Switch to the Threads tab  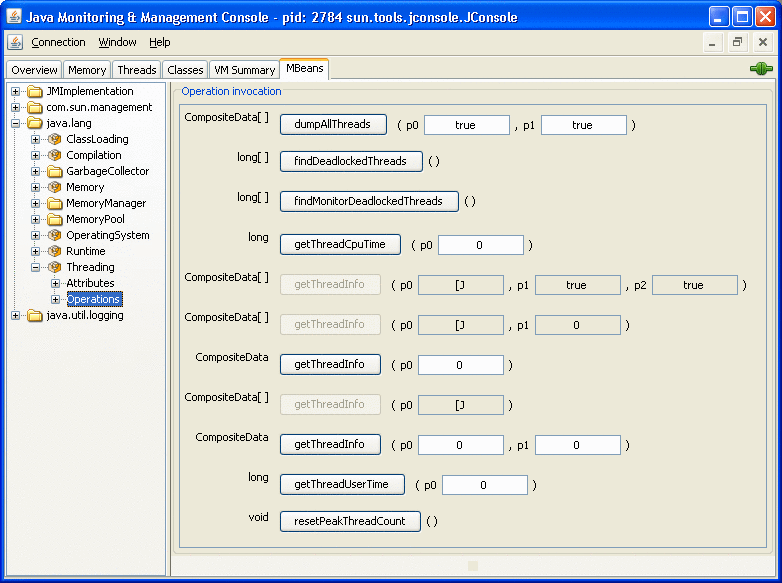tap(136, 70)
